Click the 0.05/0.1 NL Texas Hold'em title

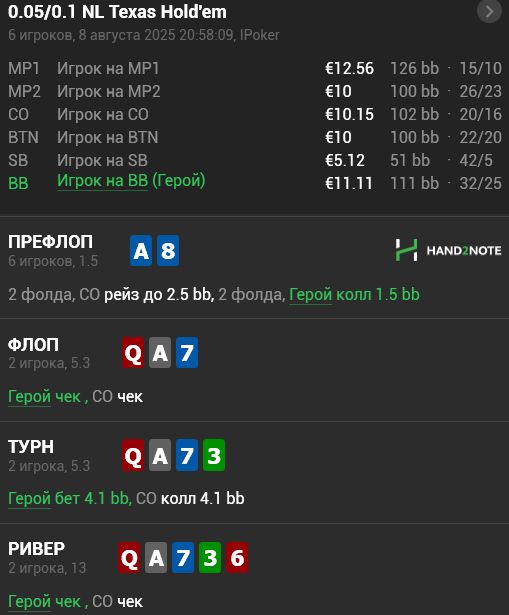(x=117, y=12)
